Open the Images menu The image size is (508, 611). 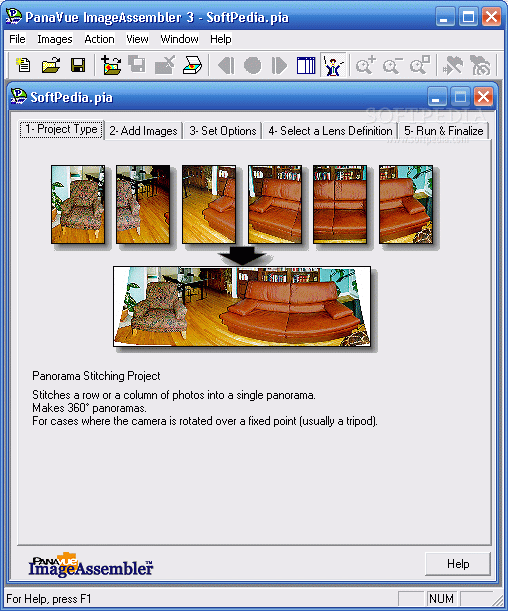[x=55, y=39]
